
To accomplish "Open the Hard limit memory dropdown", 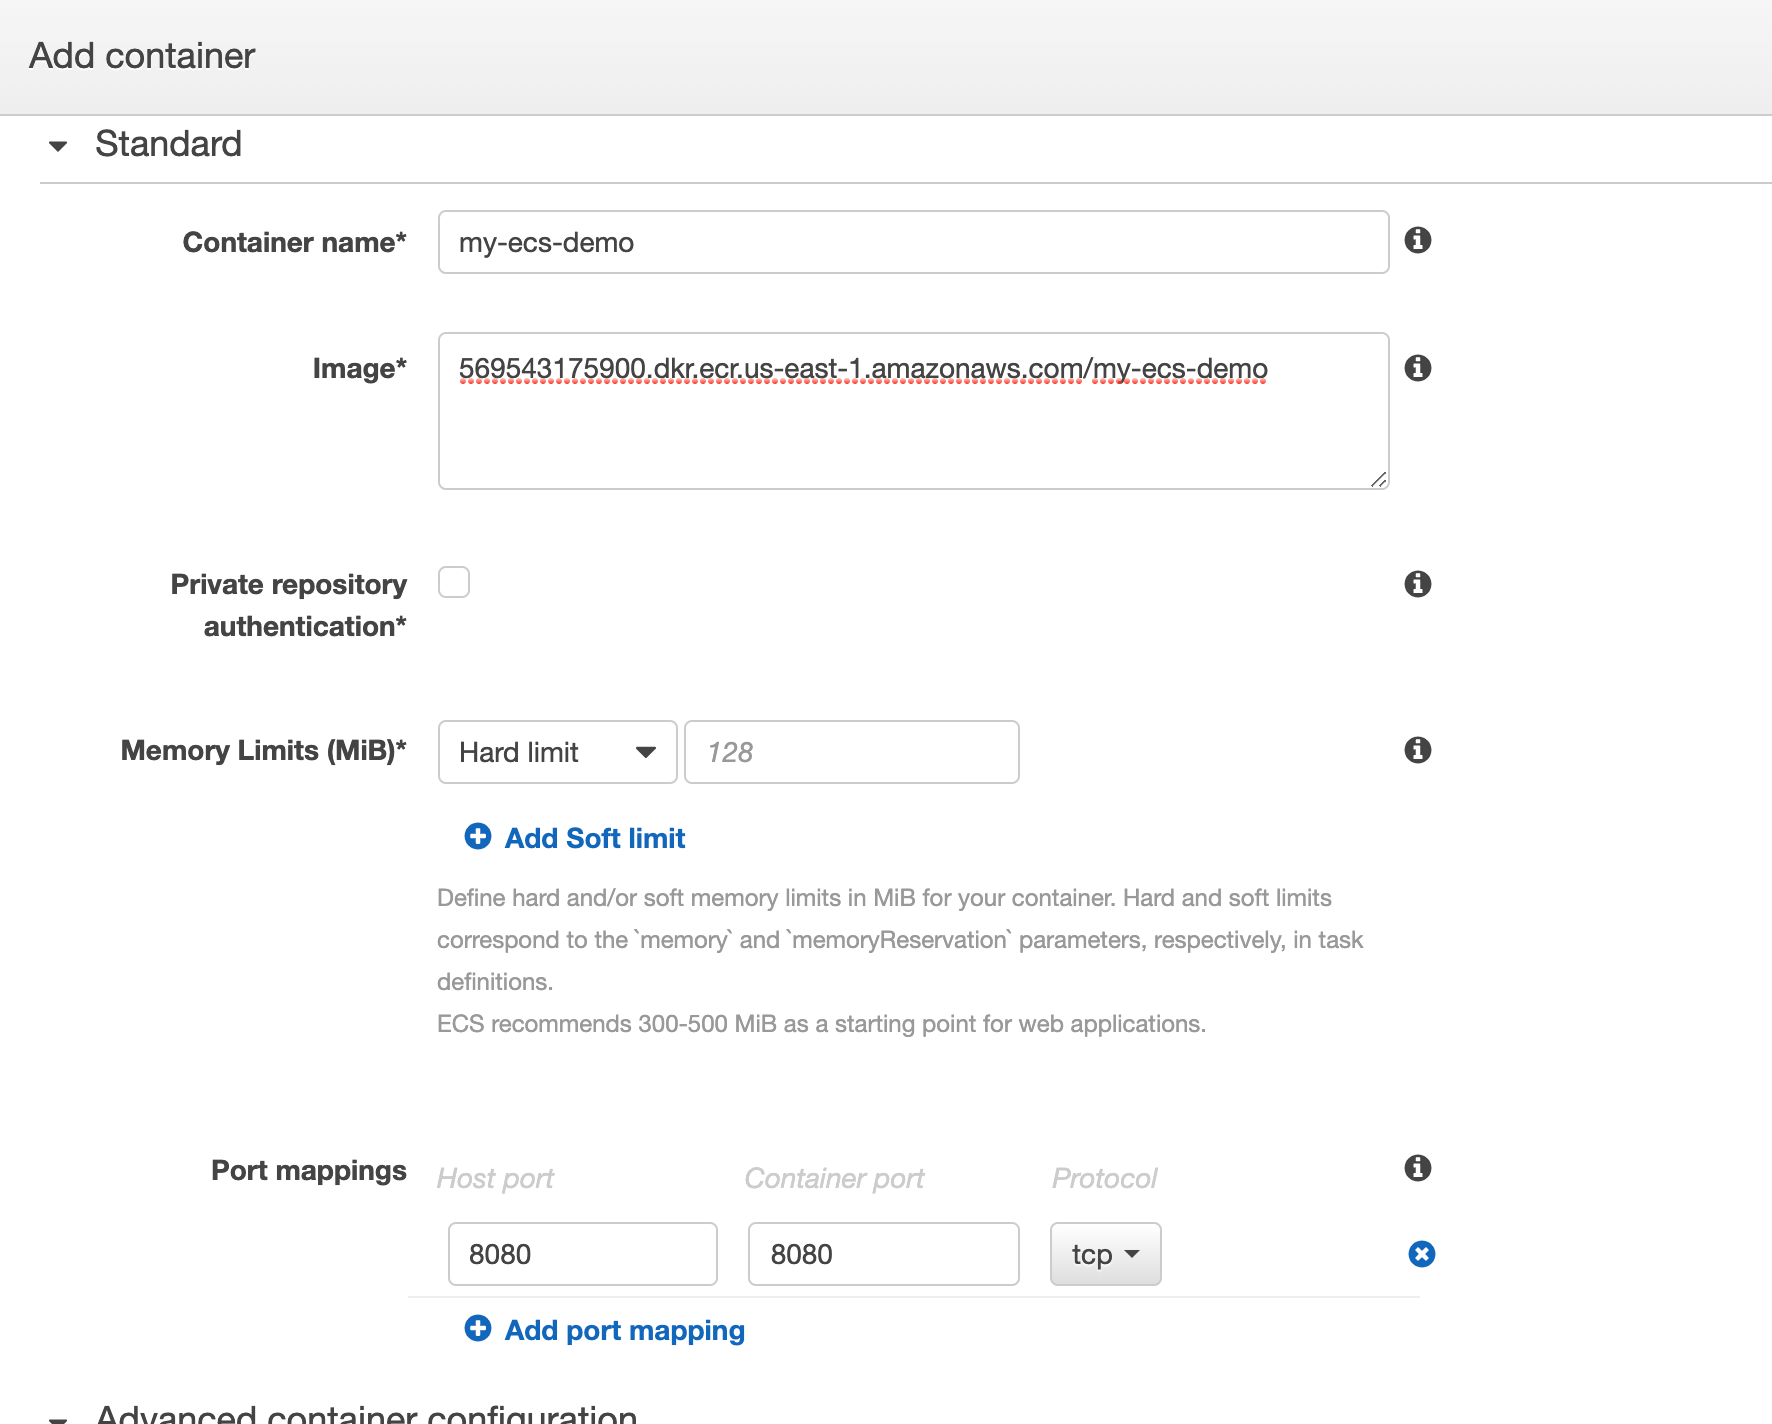I will (x=557, y=752).
